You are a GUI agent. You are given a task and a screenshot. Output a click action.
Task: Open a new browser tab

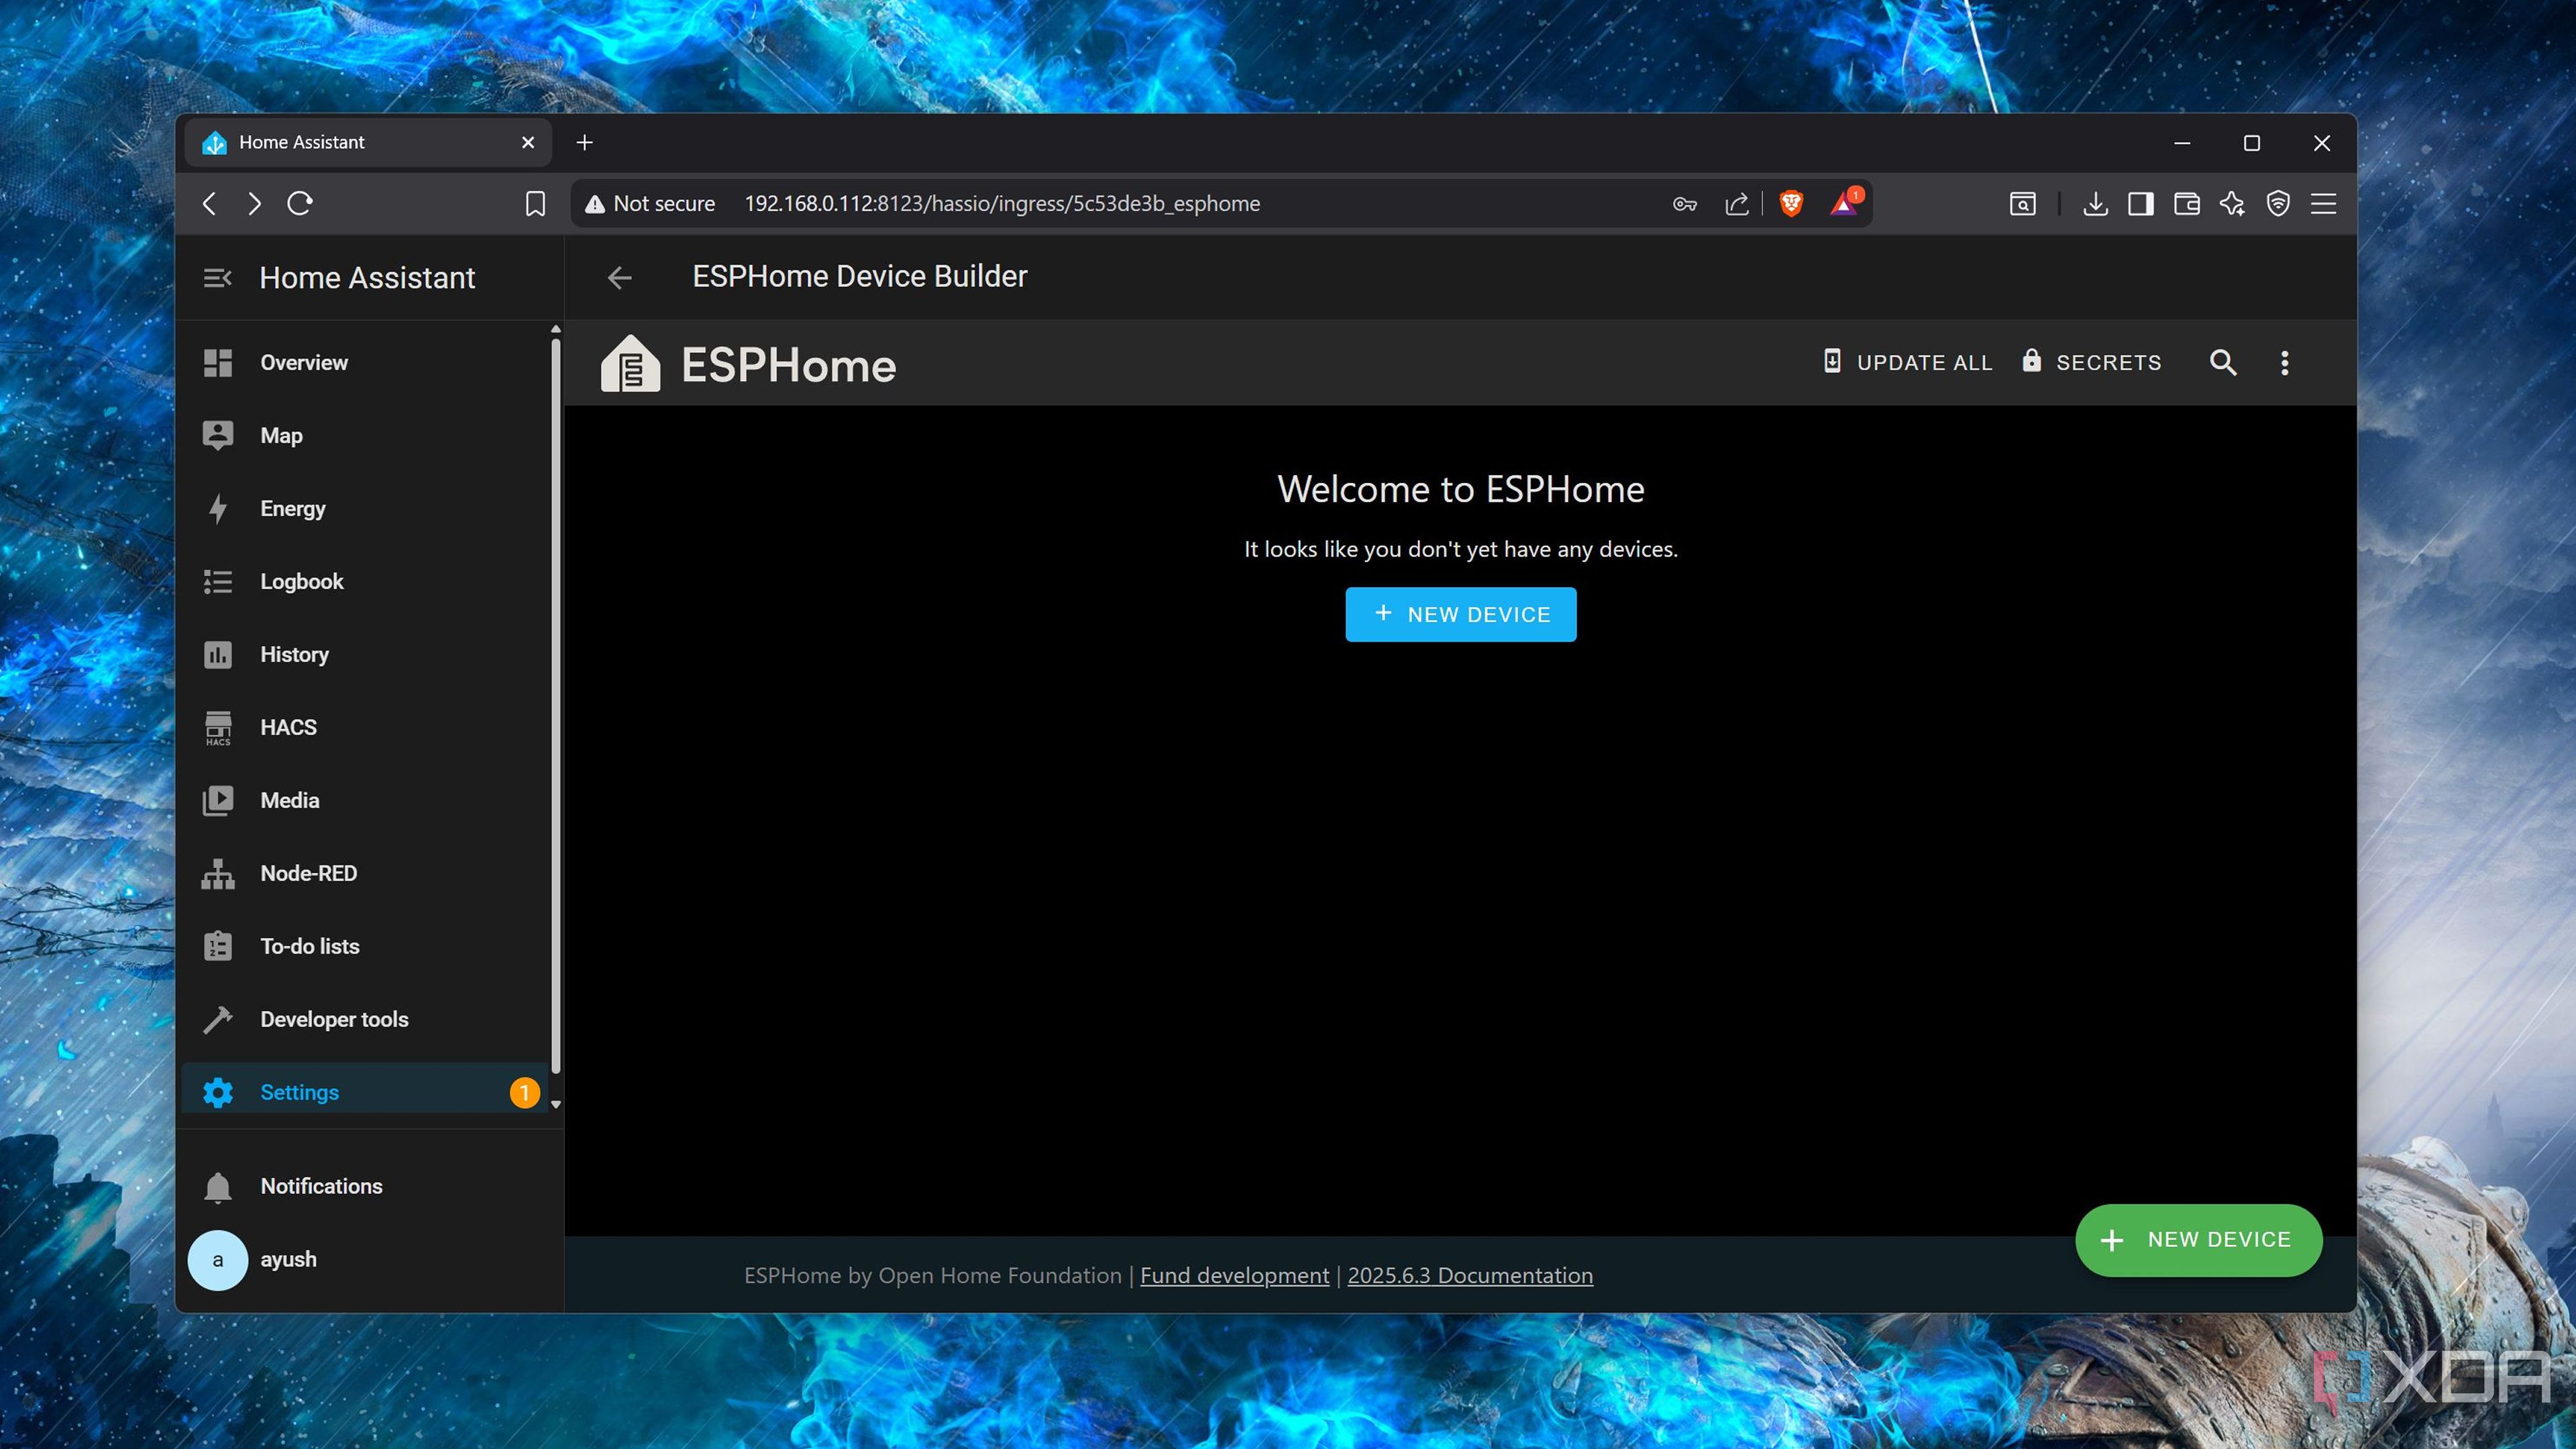pyautogui.click(x=585, y=143)
